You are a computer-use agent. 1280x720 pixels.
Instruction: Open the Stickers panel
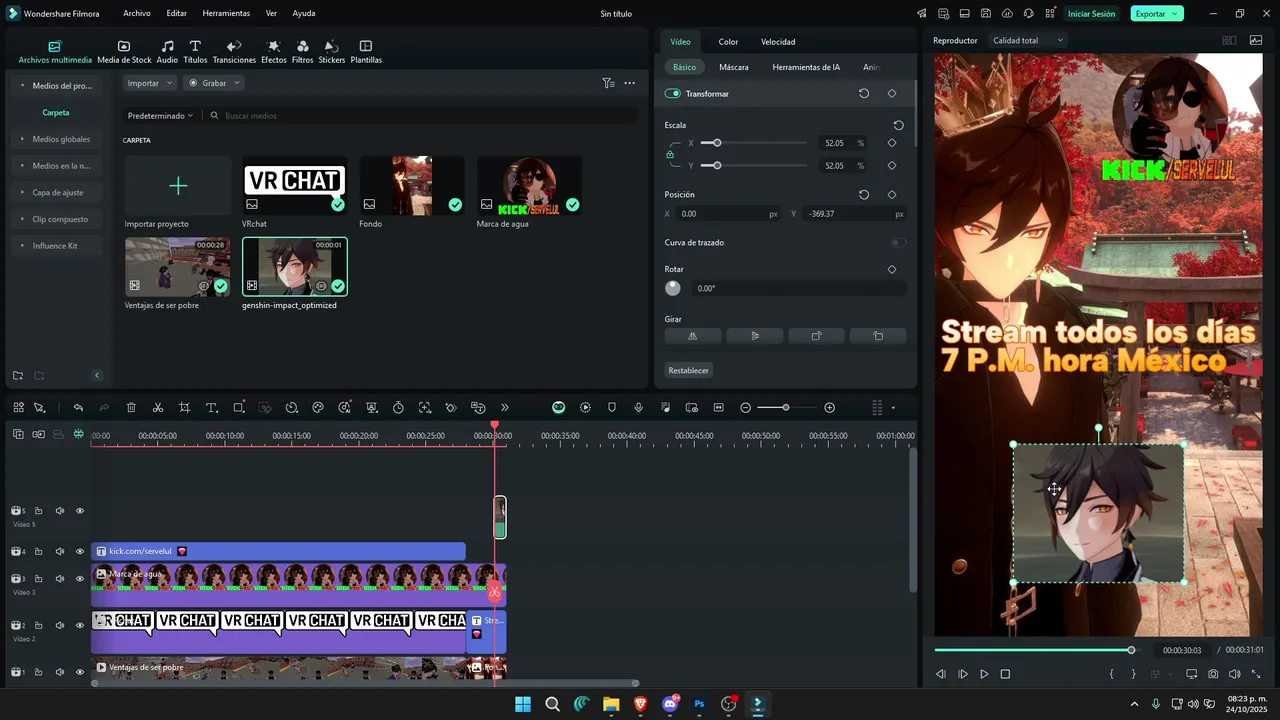point(332,52)
